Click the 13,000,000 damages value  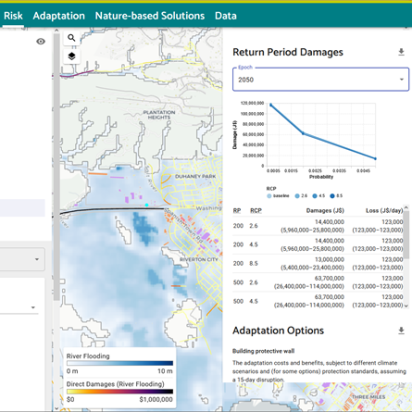coord(329,259)
